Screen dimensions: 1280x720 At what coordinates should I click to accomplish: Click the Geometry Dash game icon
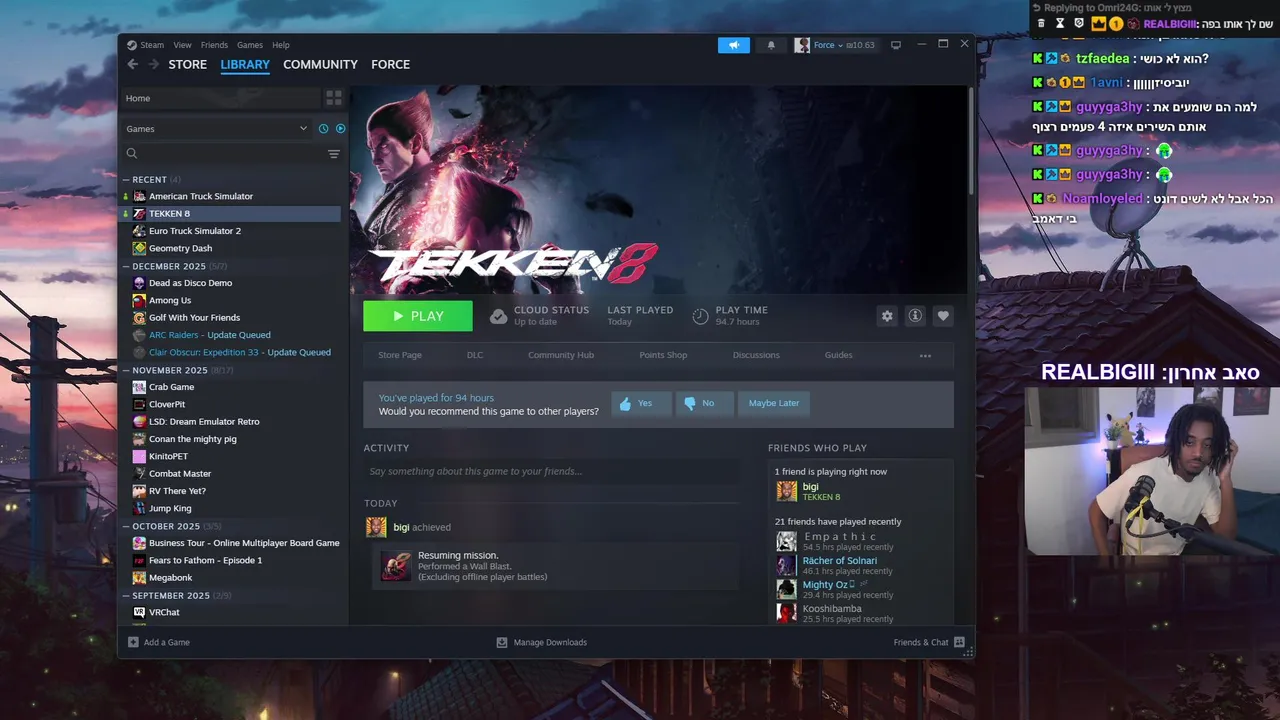point(139,248)
